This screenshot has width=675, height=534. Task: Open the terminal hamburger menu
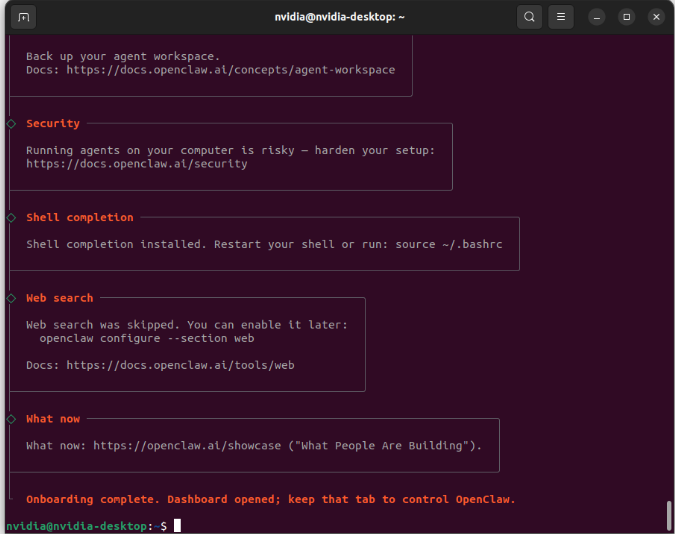pos(560,17)
